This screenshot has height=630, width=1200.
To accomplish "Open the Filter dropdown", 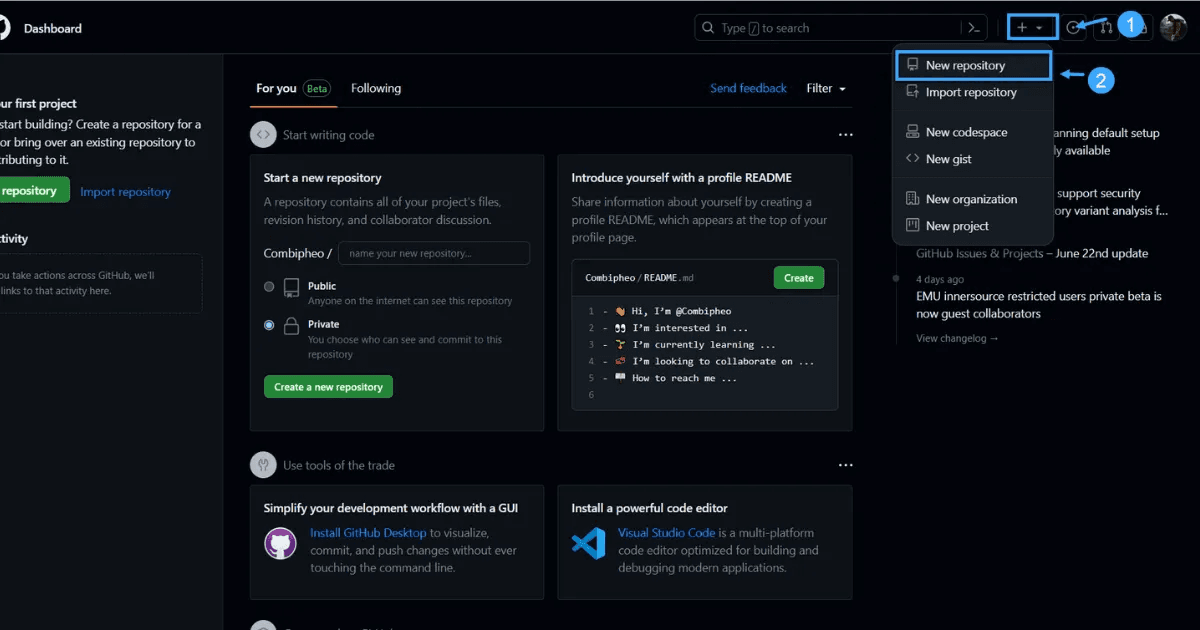I will 826,88.
